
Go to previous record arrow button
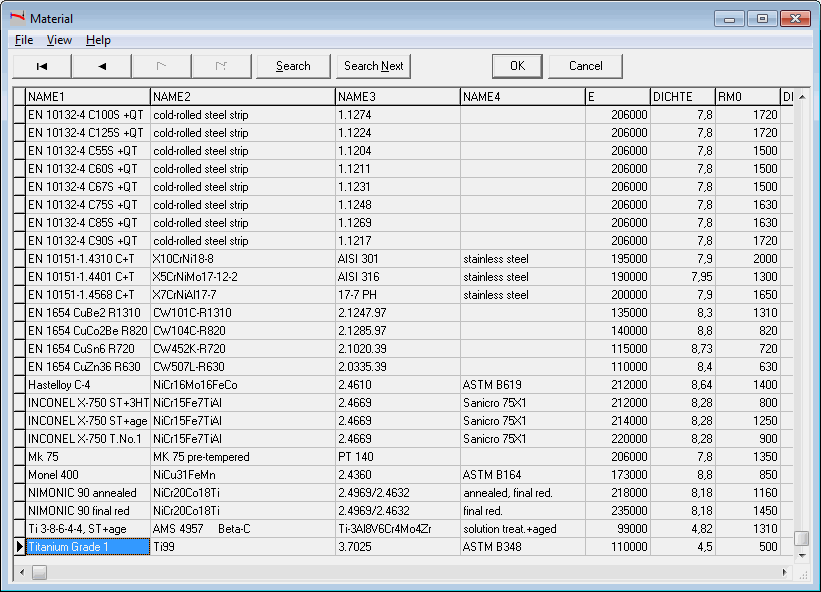(x=102, y=66)
